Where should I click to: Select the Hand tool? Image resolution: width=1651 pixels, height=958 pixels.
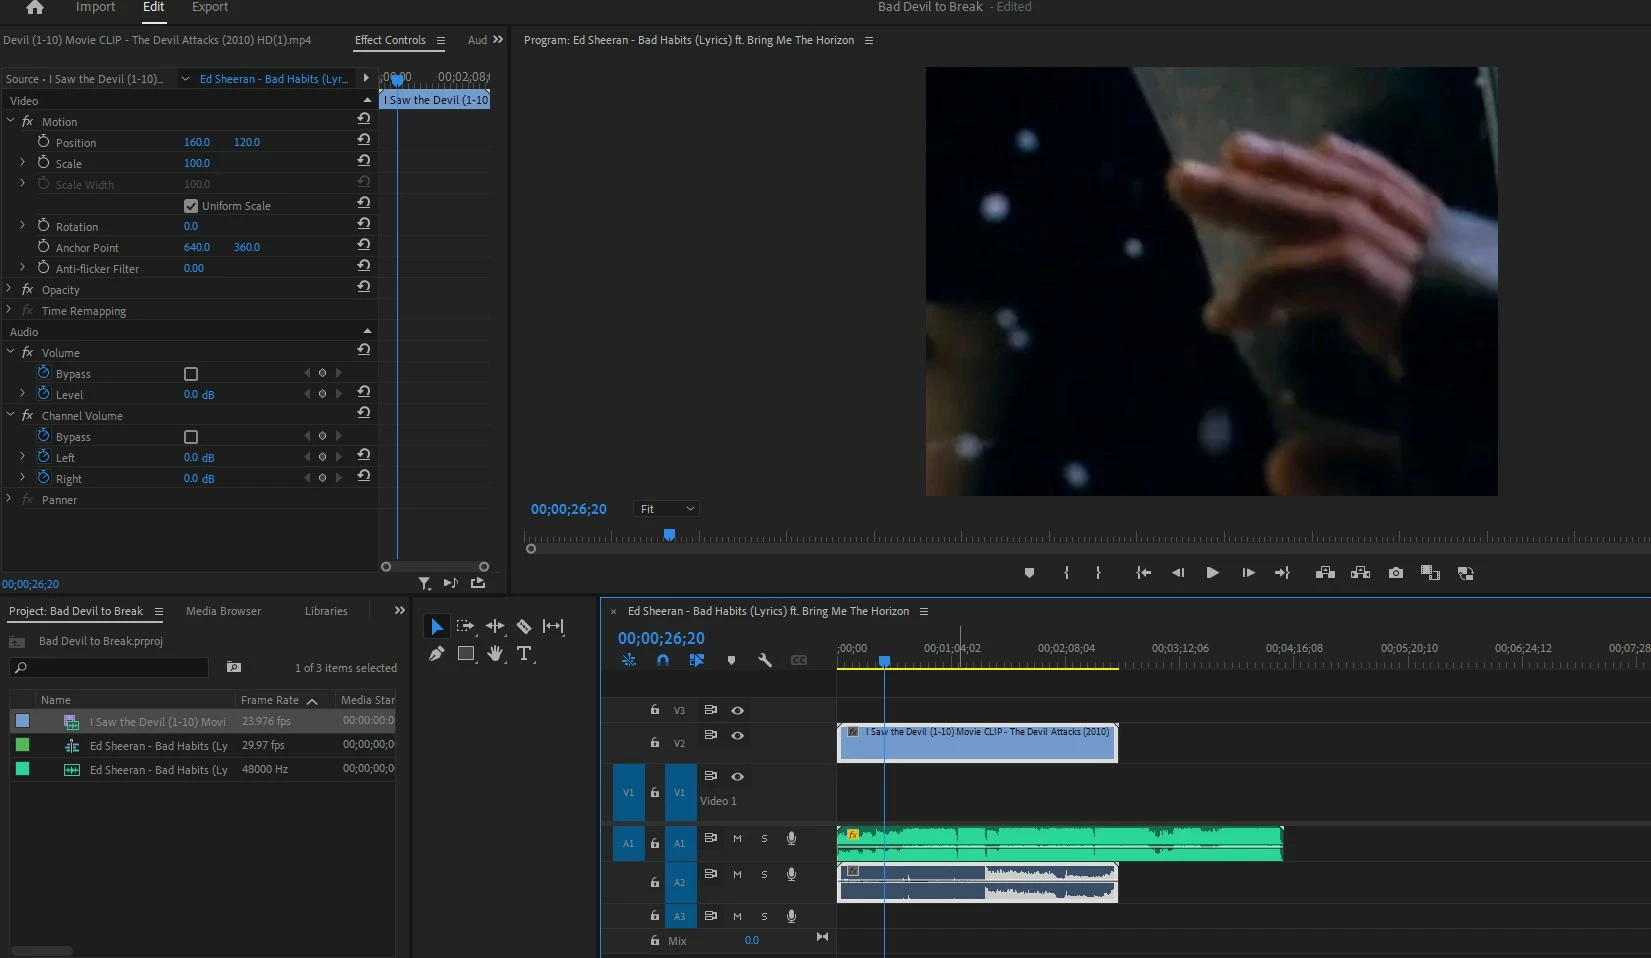click(x=495, y=654)
